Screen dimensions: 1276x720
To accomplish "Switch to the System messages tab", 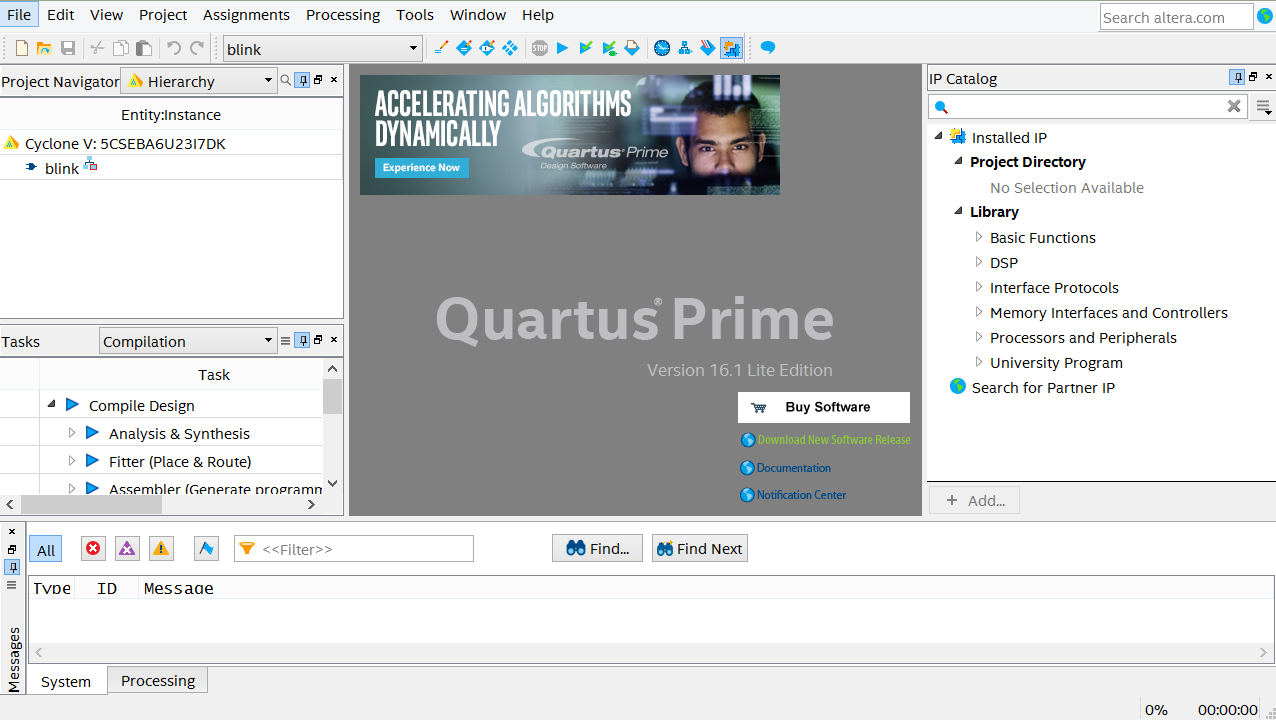I will pyautogui.click(x=66, y=681).
